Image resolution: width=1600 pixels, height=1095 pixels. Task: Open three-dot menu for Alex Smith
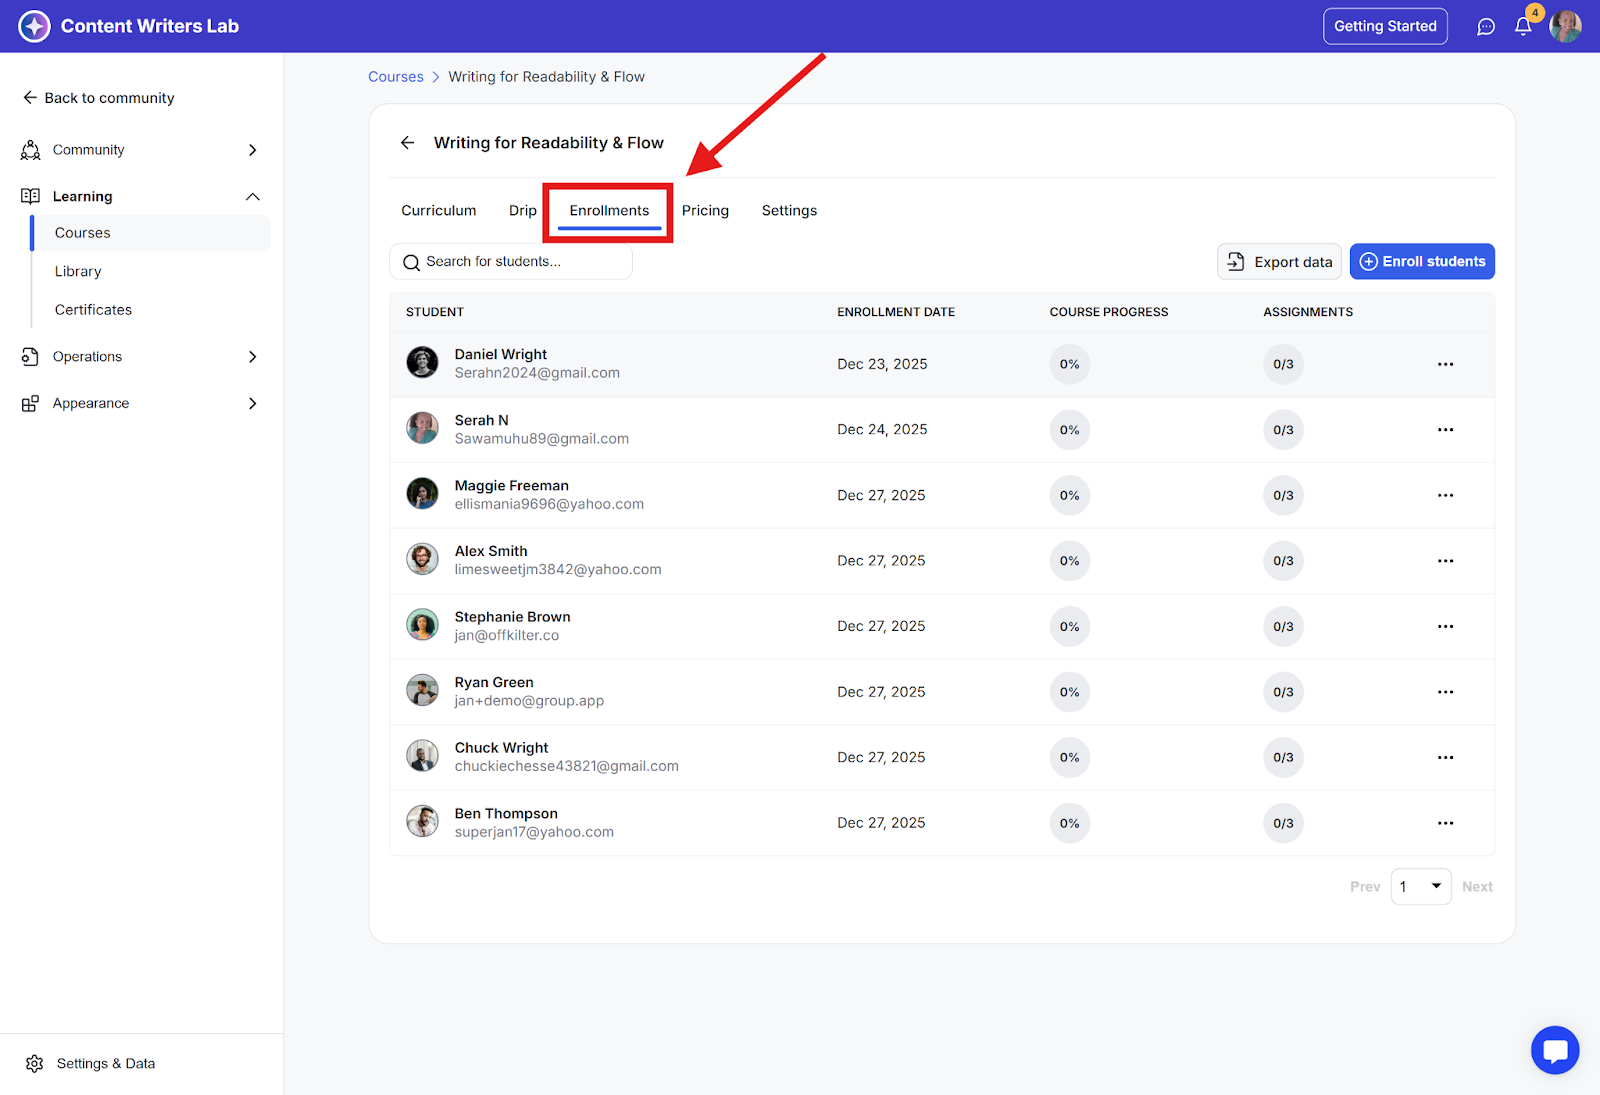point(1445,561)
